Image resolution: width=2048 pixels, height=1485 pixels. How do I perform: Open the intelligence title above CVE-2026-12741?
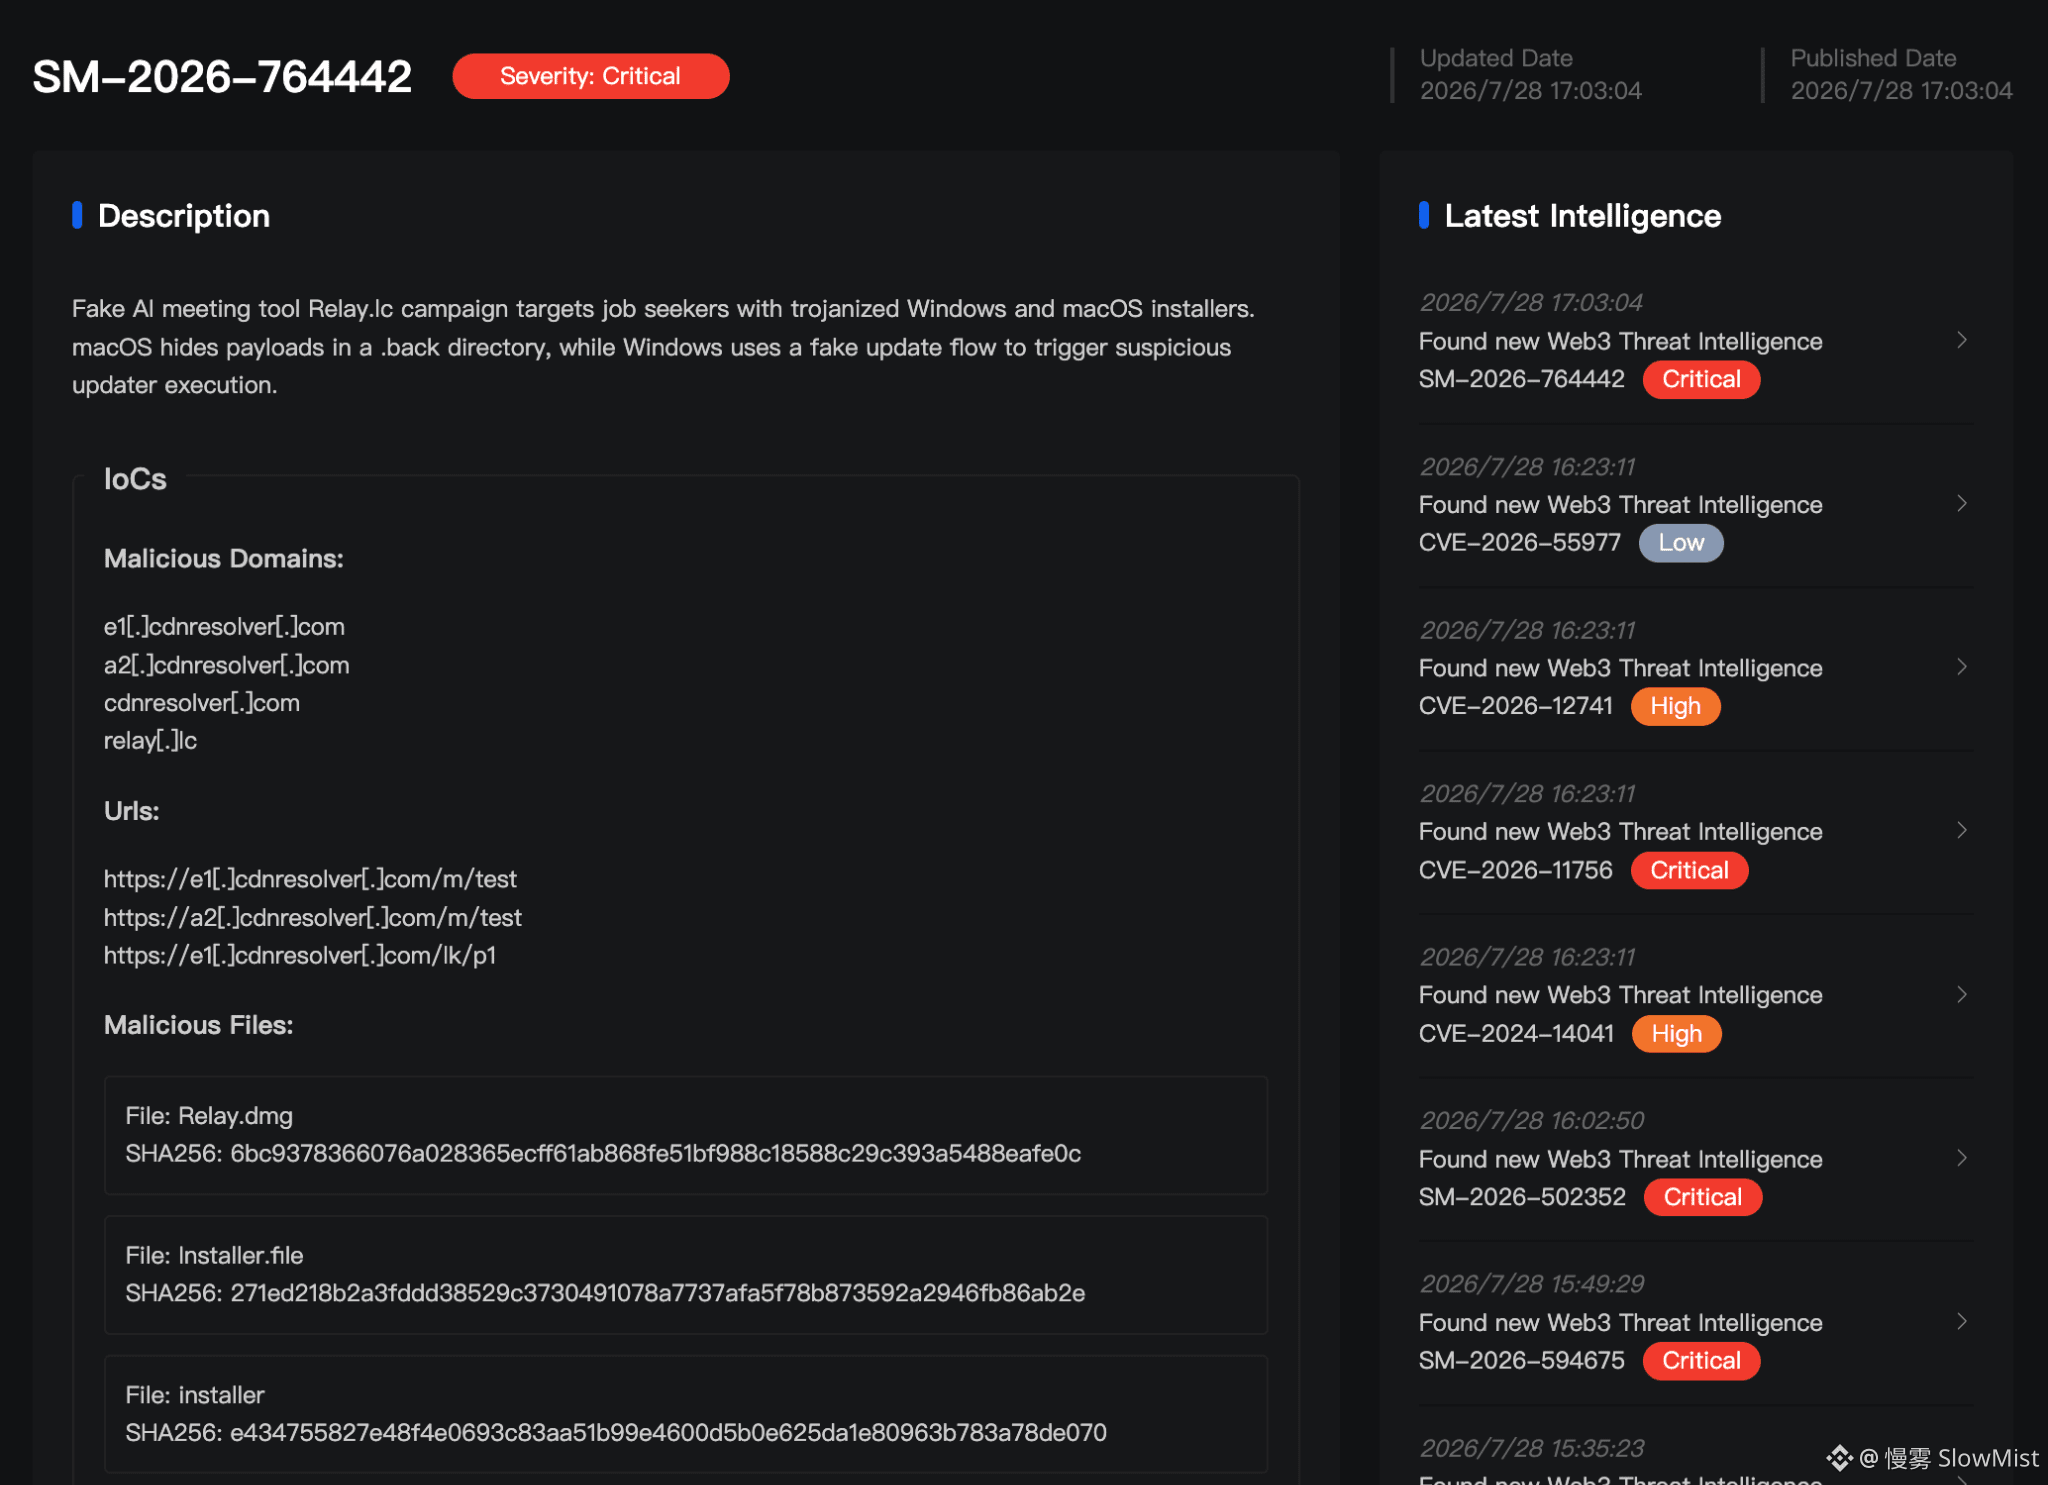pyautogui.click(x=1620, y=668)
